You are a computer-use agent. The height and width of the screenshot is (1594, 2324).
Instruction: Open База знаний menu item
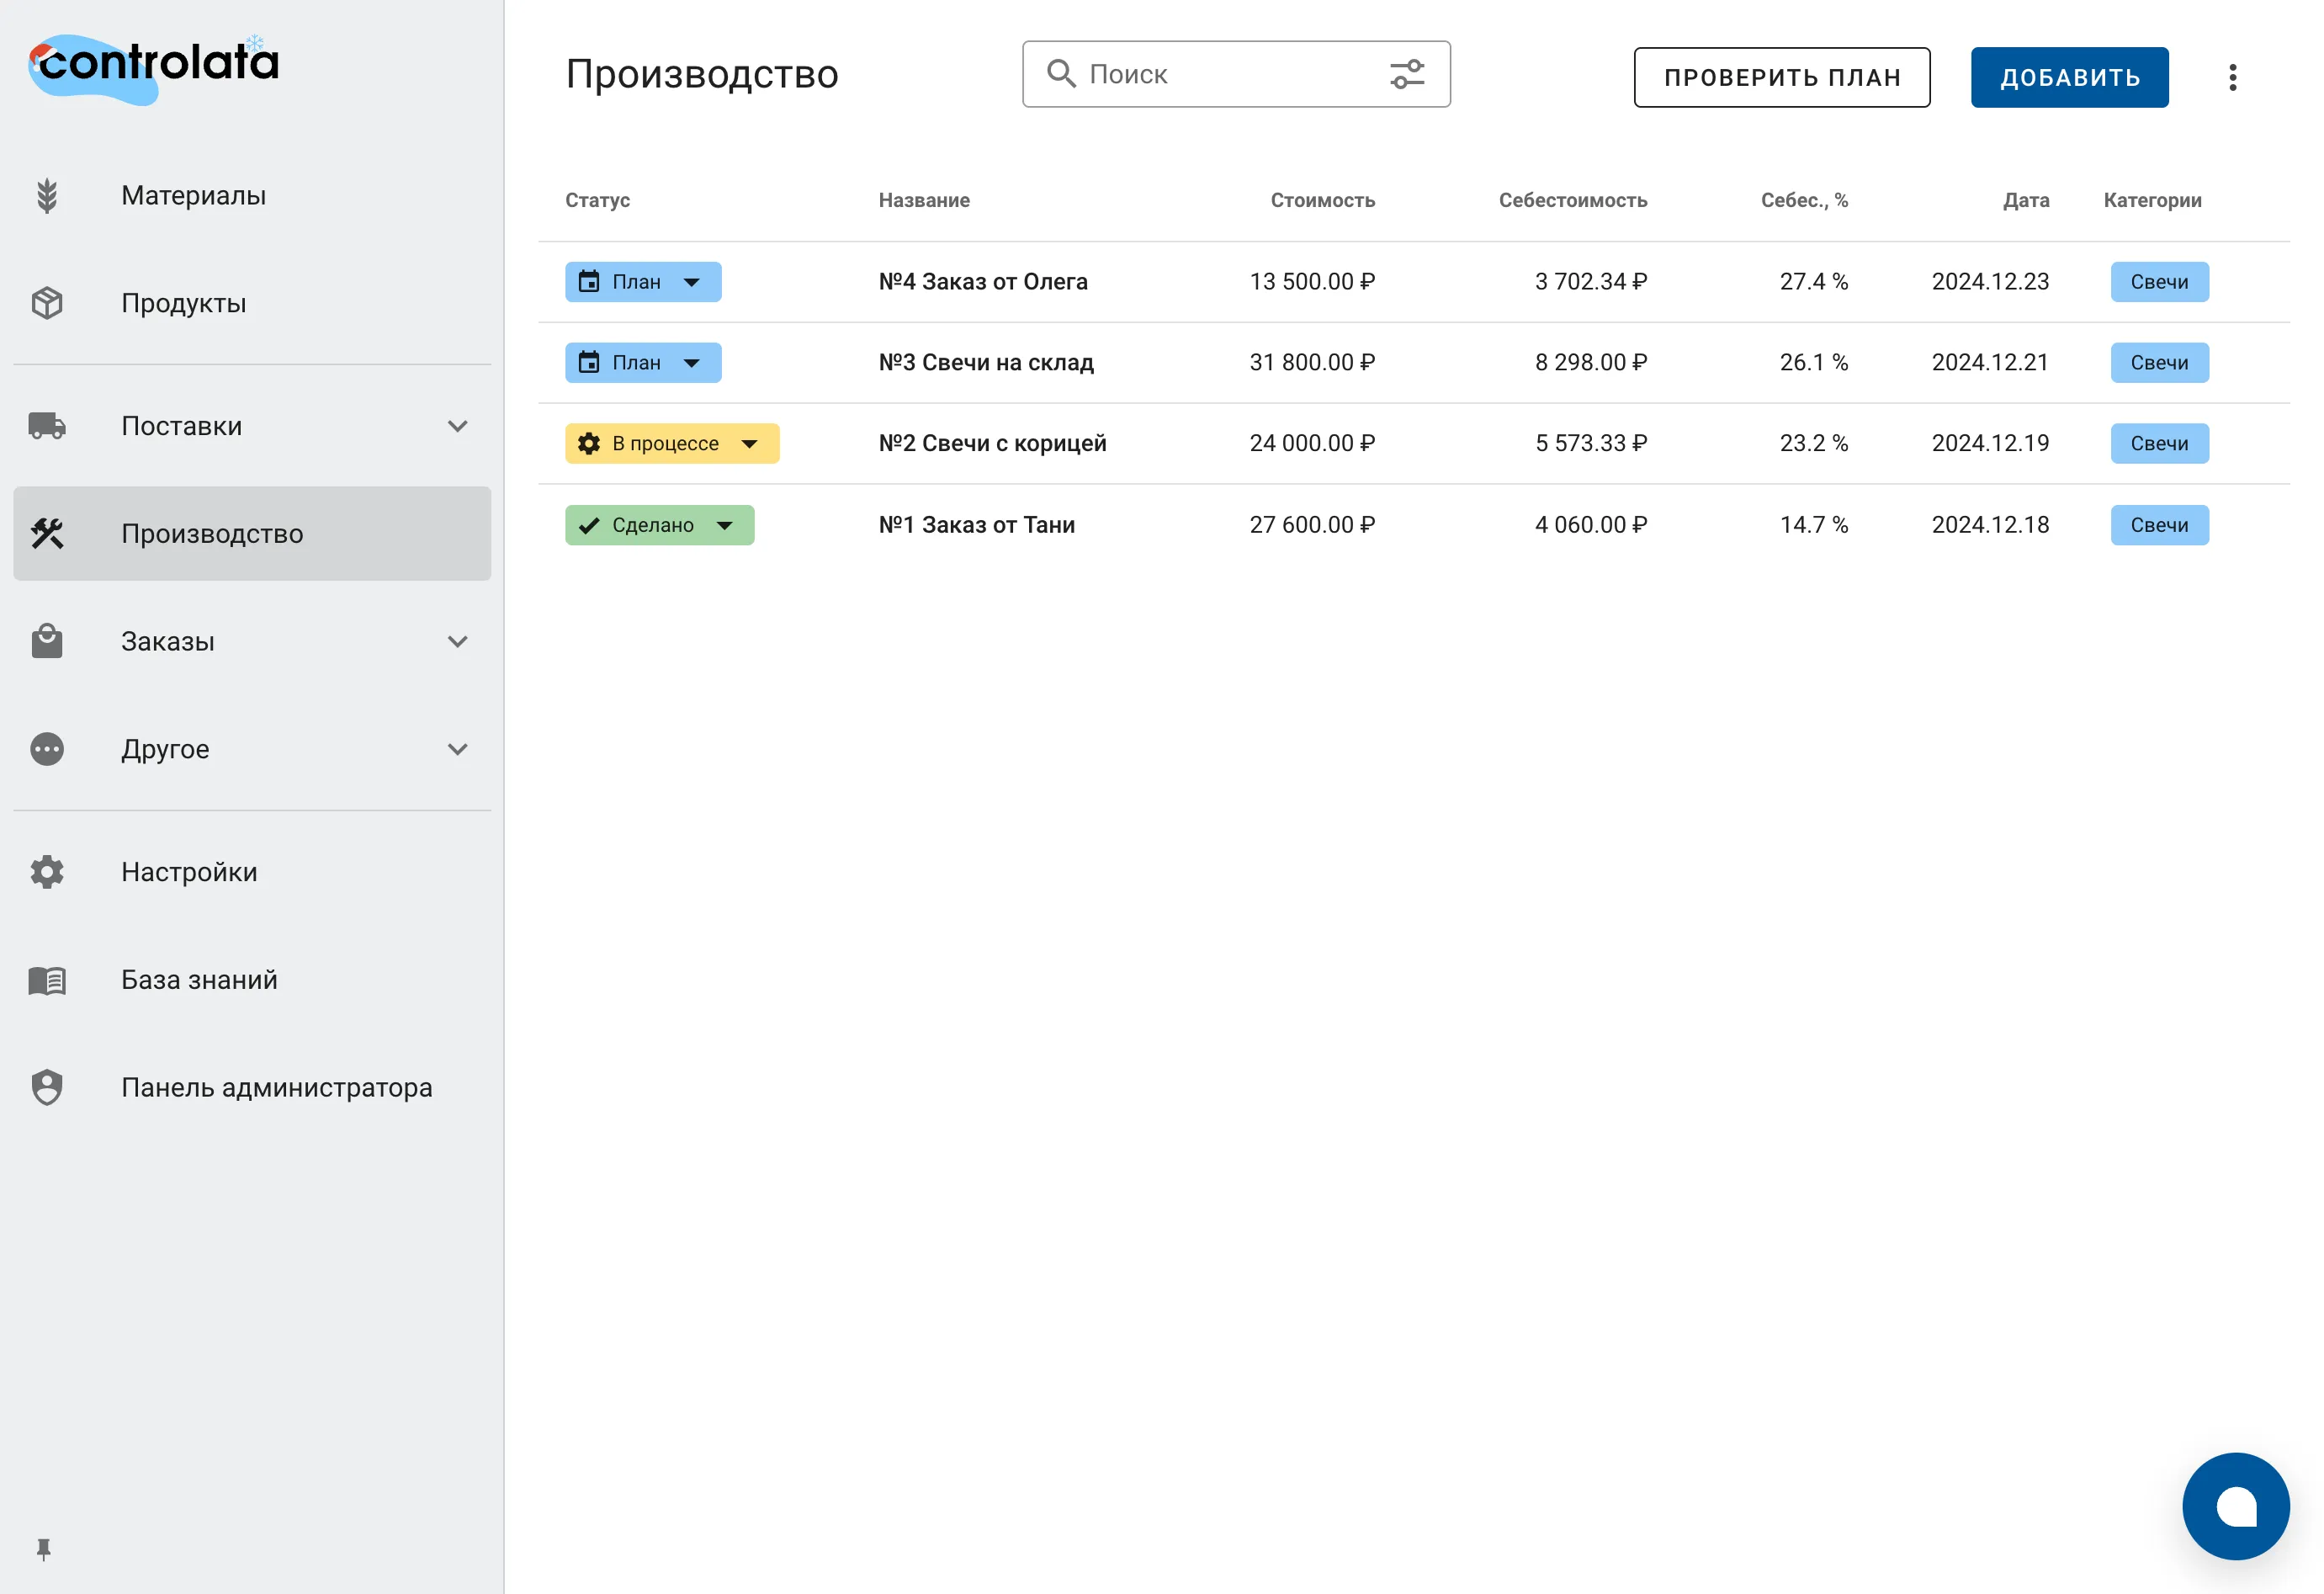coord(199,980)
